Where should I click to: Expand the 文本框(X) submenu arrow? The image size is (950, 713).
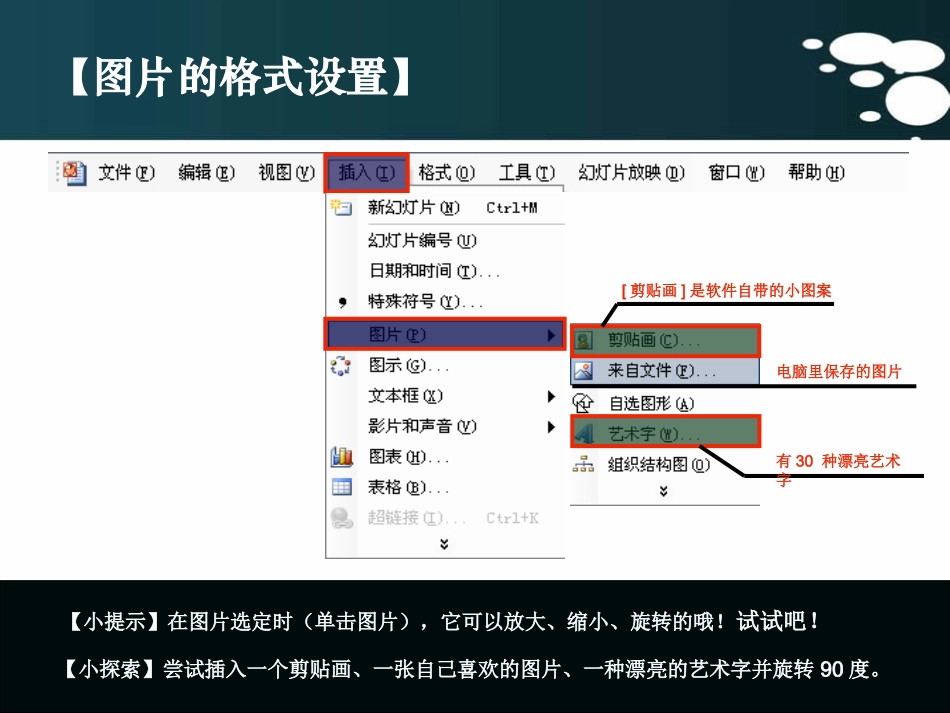pos(551,396)
